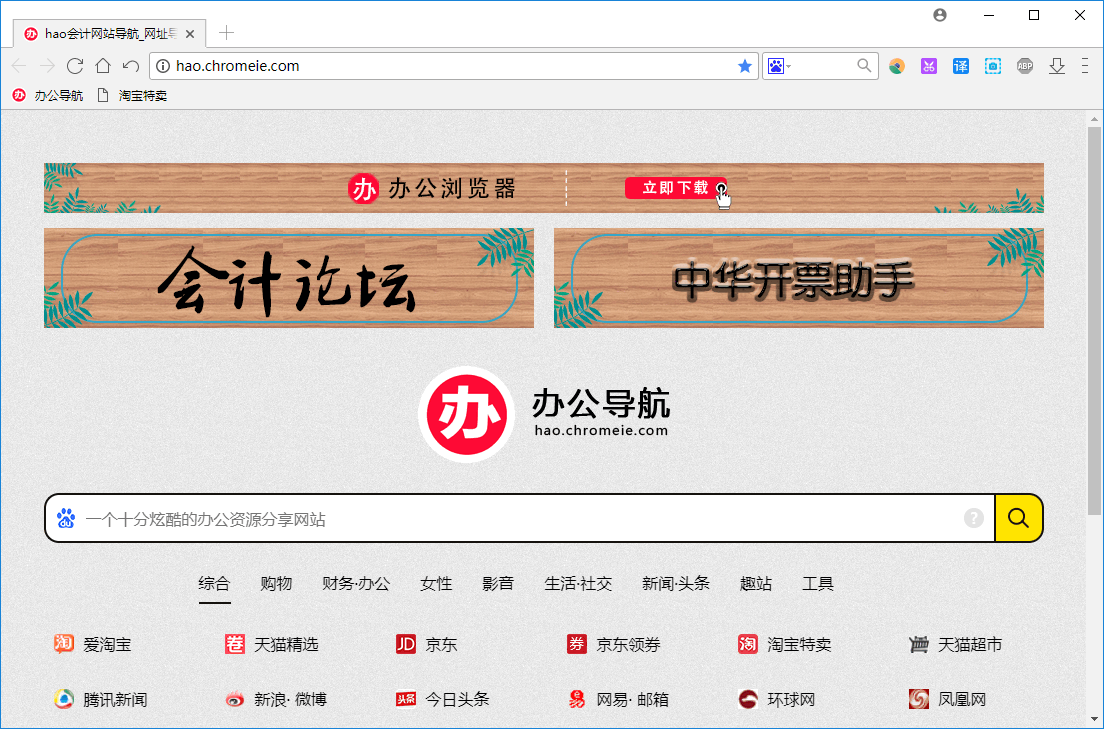The height and width of the screenshot is (729, 1104).
Task: Open the ABP ad blocker icon
Action: 1025,66
